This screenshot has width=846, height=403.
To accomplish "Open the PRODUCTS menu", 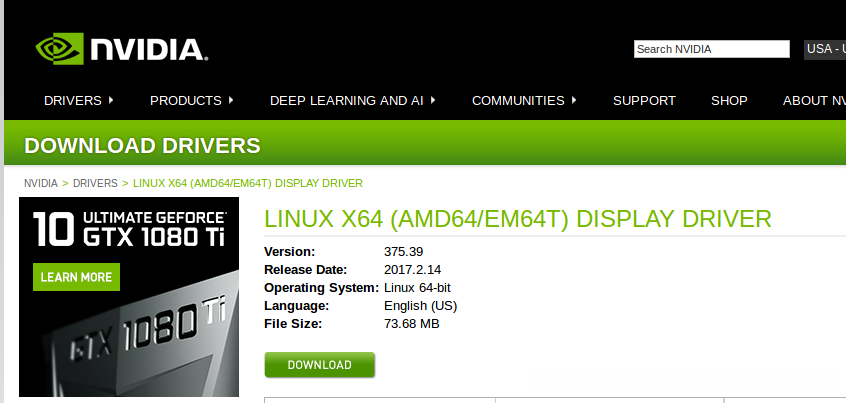I will (x=186, y=100).
